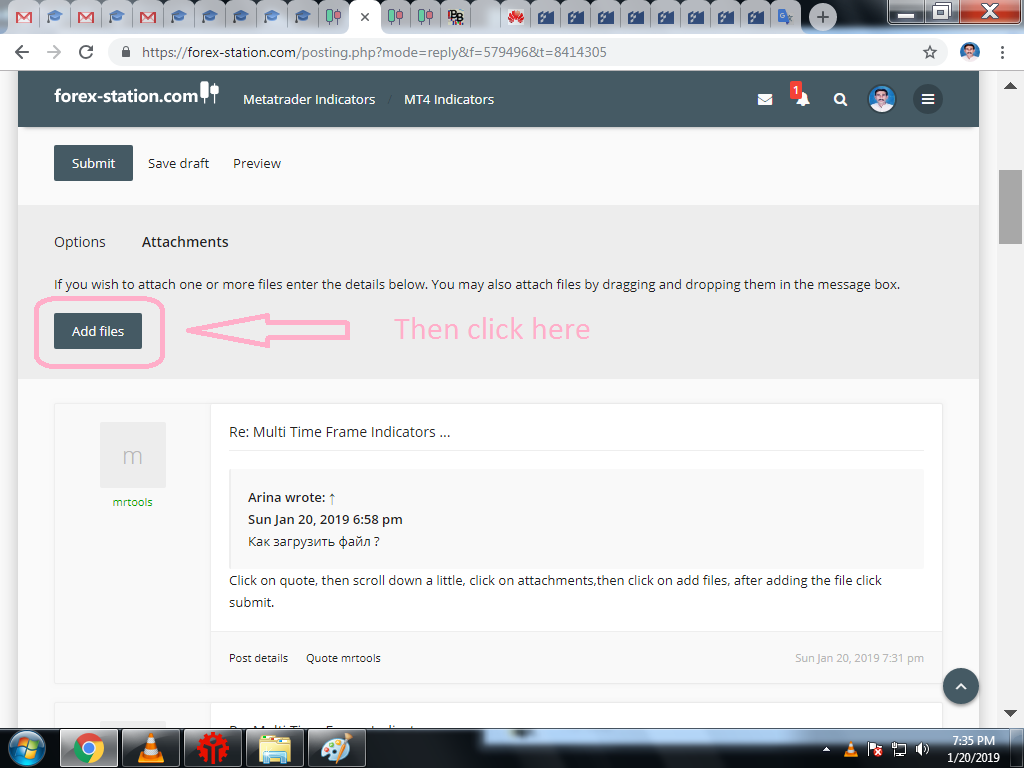1024x768 pixels.
Task: Open Action Center flag icon
Action: (x=874, y=749)
